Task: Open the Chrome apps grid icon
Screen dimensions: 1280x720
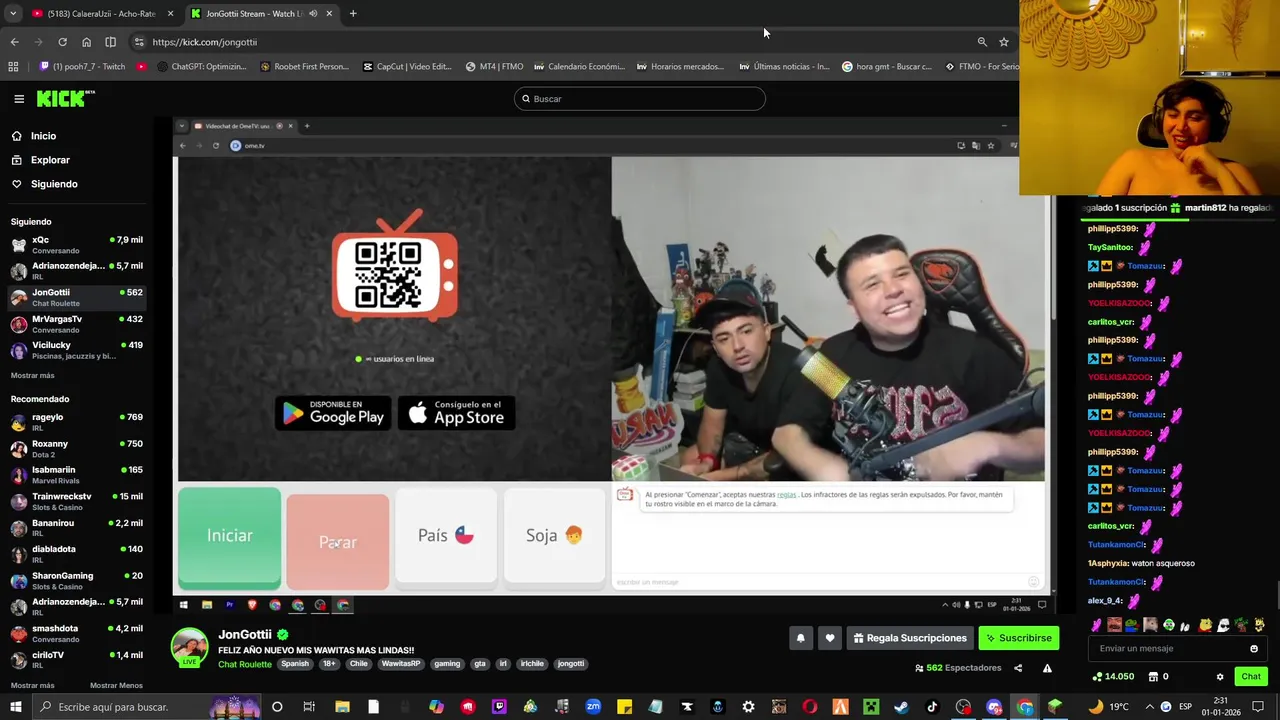Action: pos(13,67)
